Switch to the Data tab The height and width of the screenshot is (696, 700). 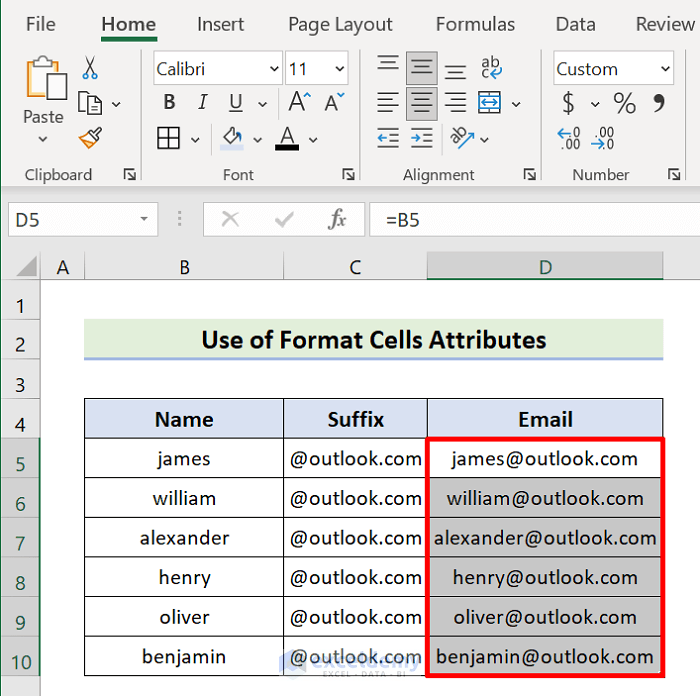click(575, 24)
